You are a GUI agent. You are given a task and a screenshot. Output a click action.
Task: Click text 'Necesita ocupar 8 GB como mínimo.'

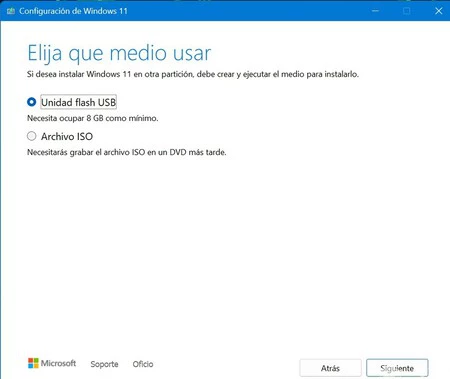point(93,118)
